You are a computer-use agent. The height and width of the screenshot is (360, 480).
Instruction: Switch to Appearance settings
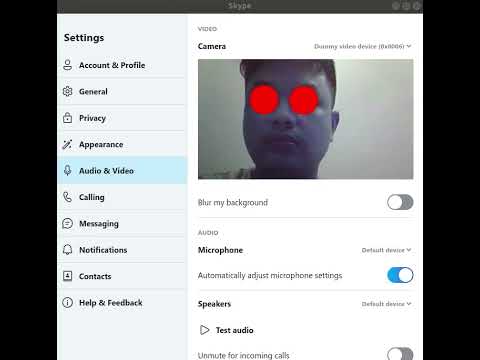click(x=122, y=144)
